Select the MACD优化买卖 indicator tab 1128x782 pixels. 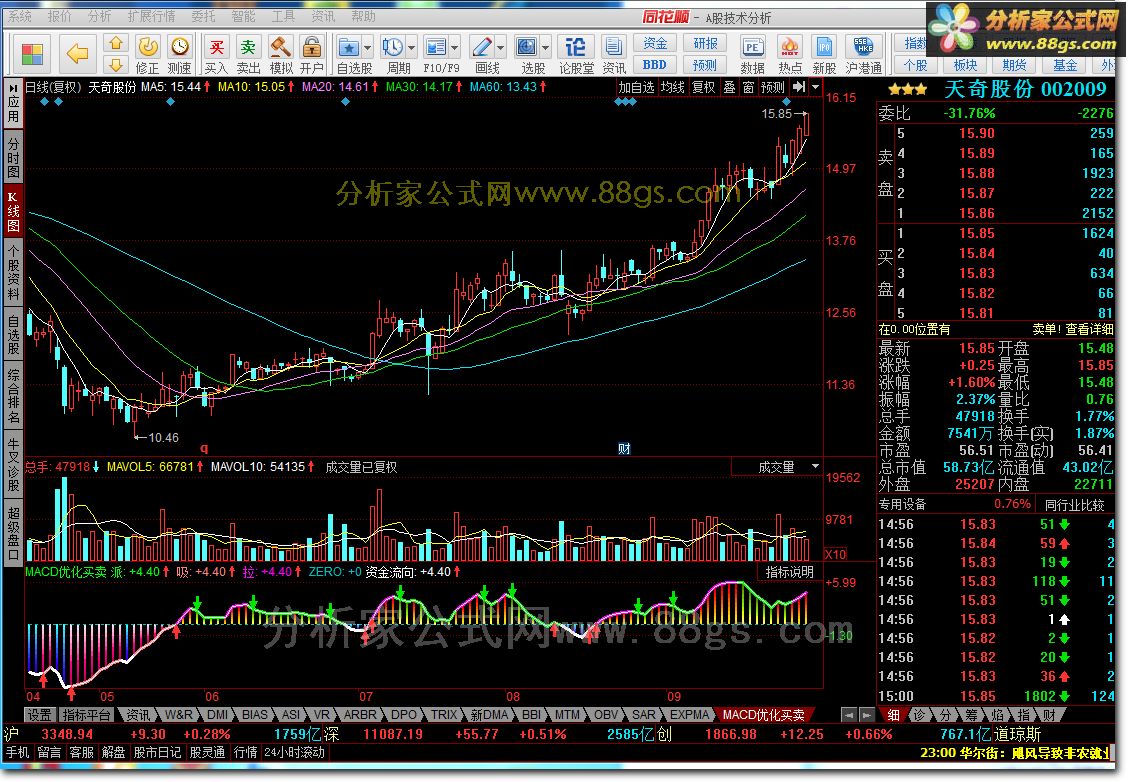pyautogui.click(x=763, y=714)
